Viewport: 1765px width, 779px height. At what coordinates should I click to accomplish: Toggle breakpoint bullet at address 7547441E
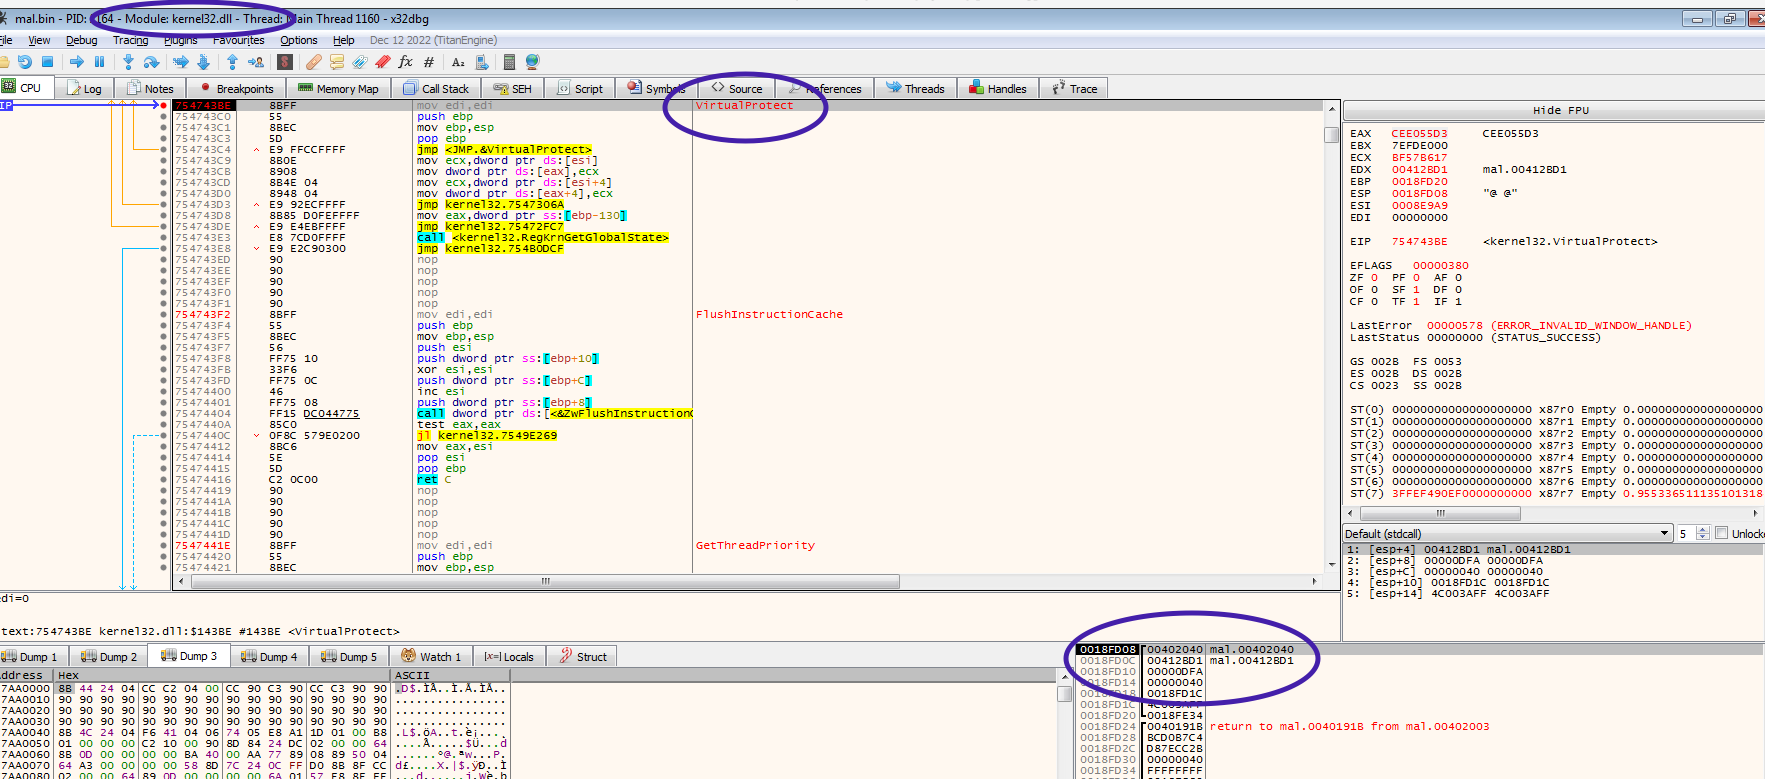(163, 545)
